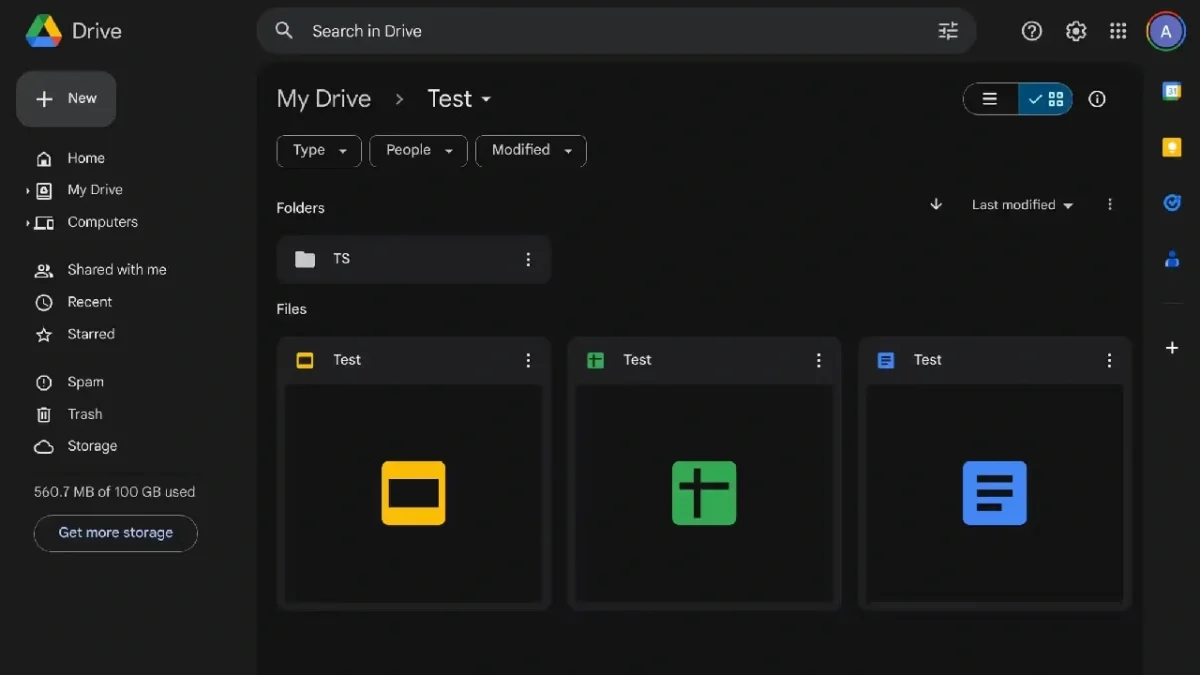Expand My Drive tree in sidebar
The width and height of the screenshot is (1200, 675).
(x=28, y=190)
